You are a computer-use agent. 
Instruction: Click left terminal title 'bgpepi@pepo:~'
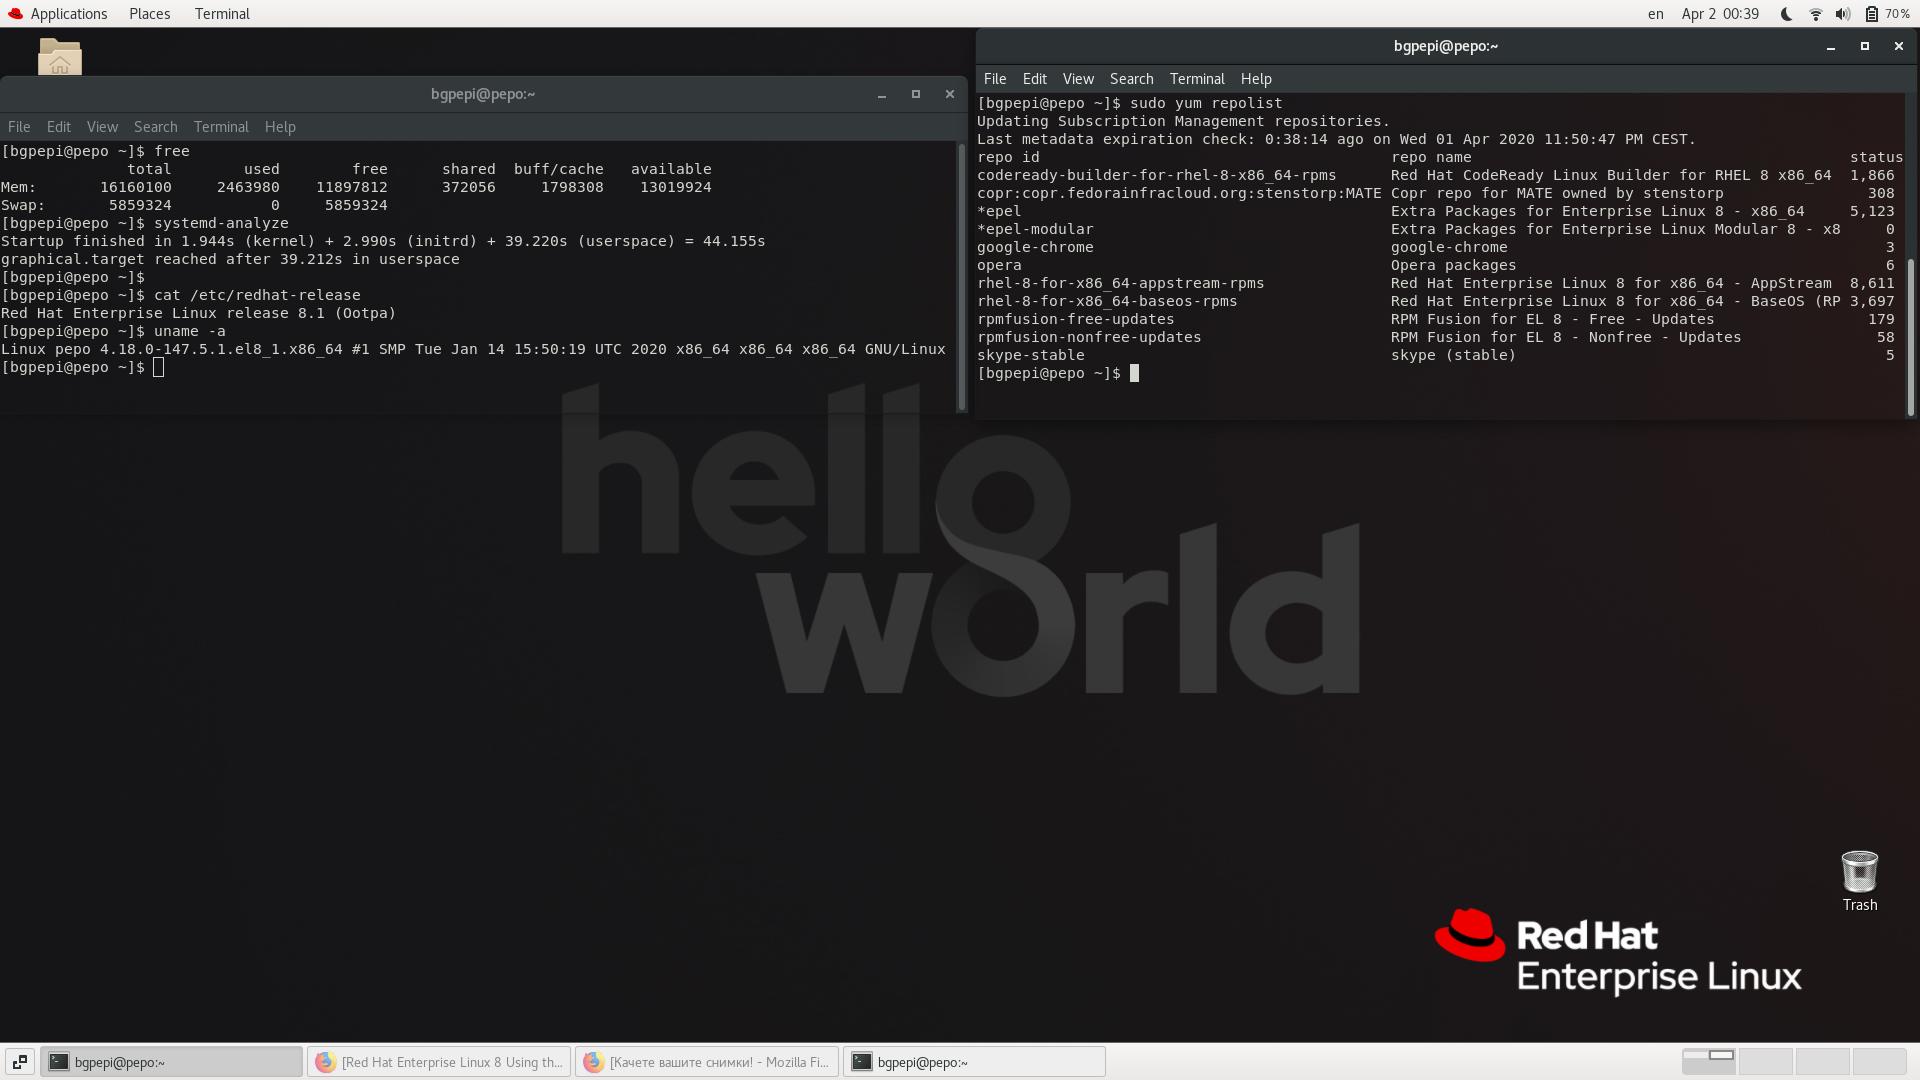pyautogui.click(x=483, y=94)
